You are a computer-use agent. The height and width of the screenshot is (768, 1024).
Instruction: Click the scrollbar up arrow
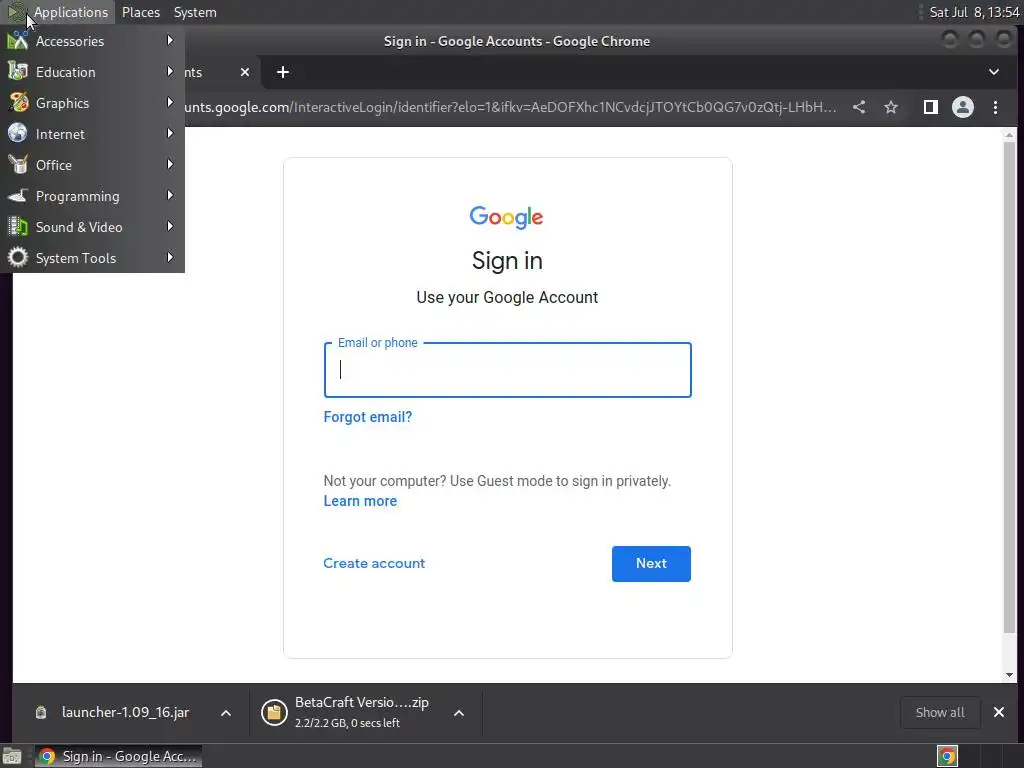(1010, 135)
